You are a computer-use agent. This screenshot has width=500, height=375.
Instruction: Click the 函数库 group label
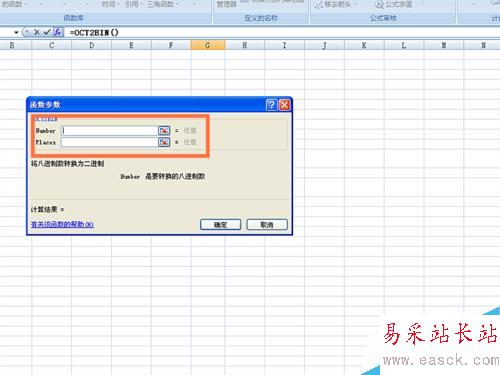pyautogui.click(x=74, y=18)
